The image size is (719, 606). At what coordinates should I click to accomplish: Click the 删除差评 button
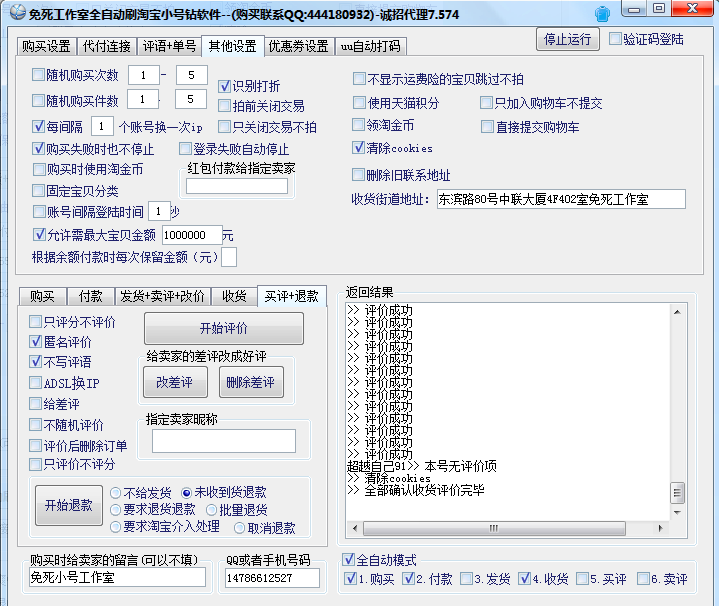tap(251, 382)
